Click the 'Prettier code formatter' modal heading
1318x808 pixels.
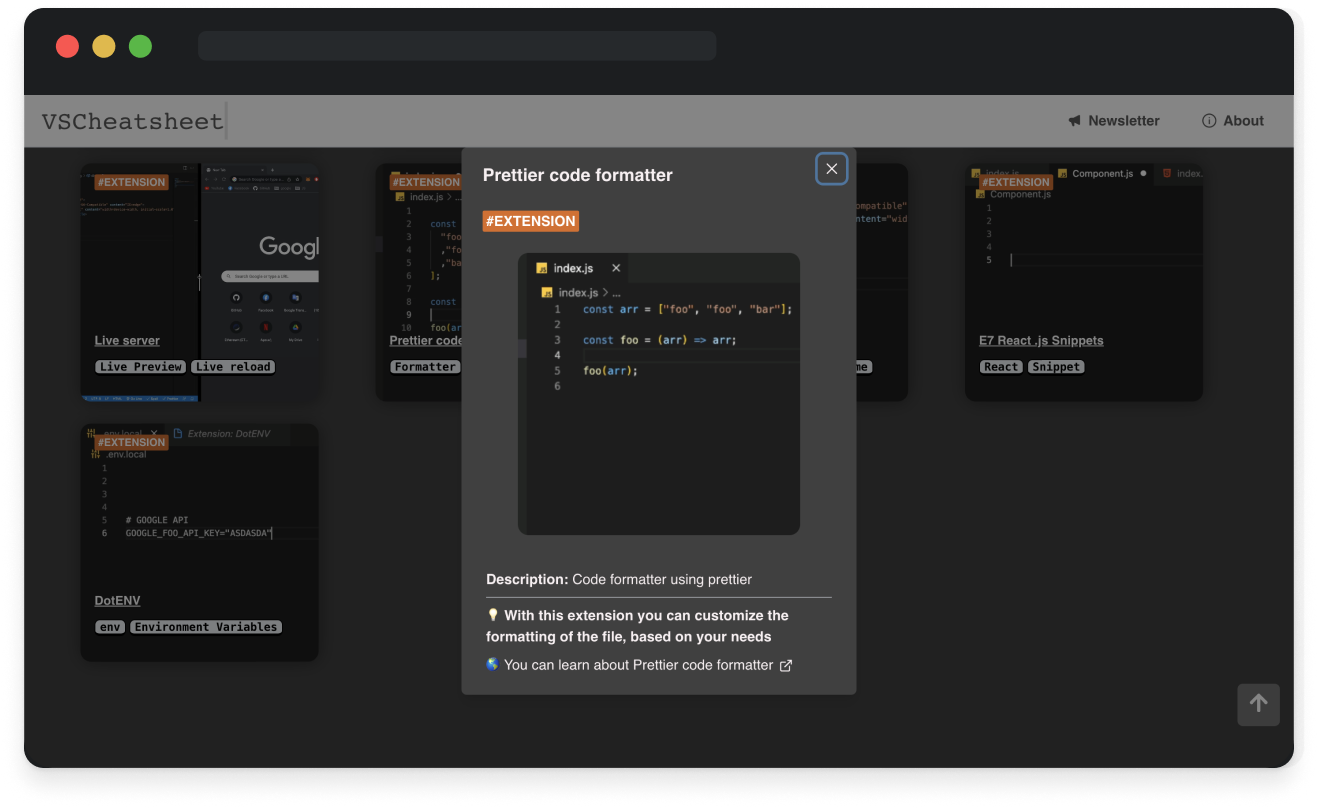tap(578, 175)
